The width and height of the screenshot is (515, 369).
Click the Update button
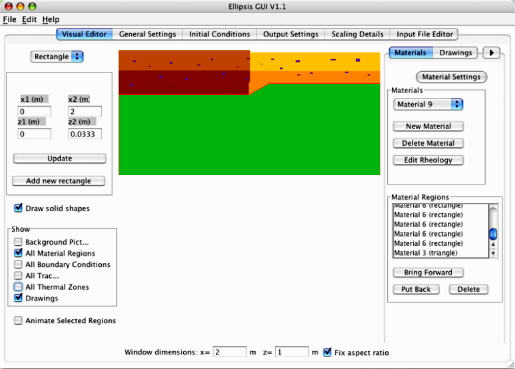pos(60,158)
